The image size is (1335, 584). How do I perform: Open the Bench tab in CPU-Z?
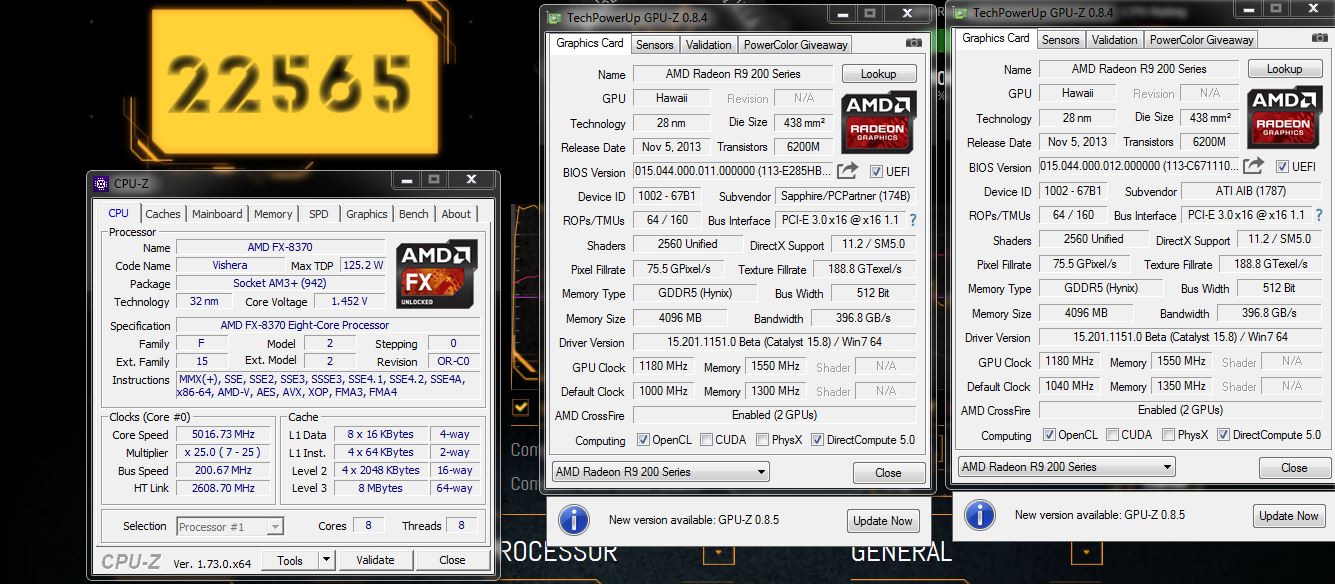tap(414, 214)
